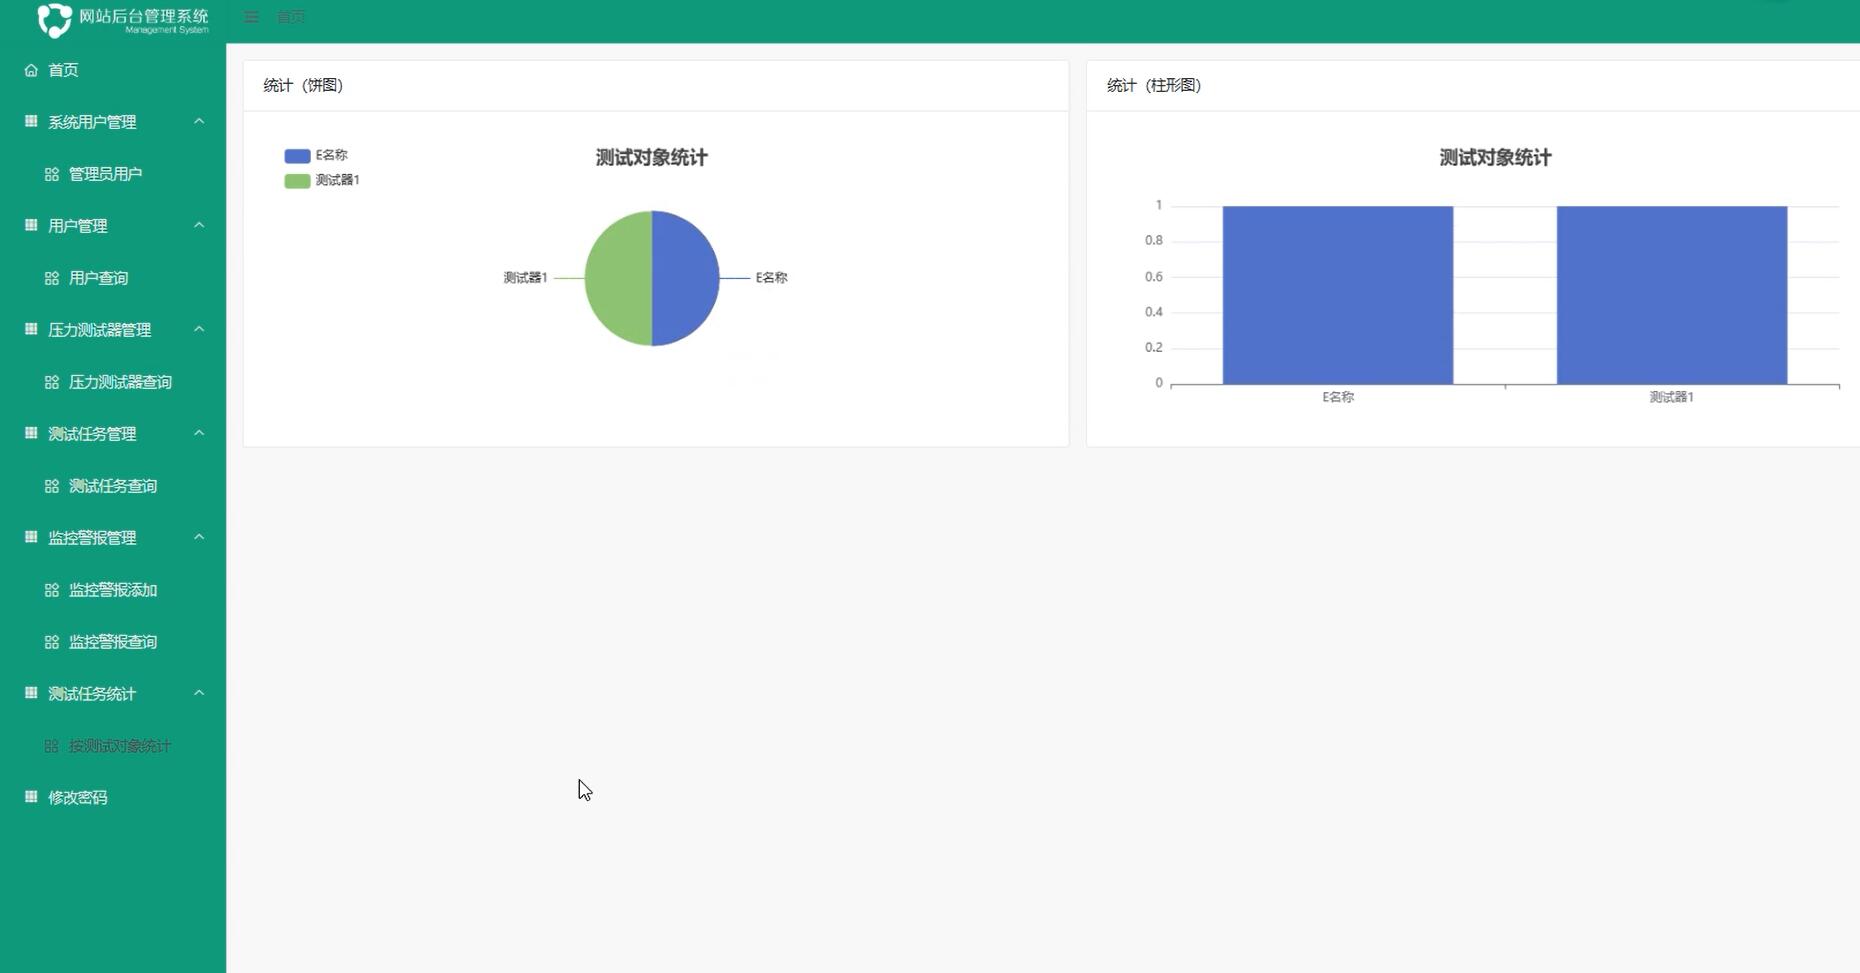The height and width of the screenshot is (973, 1860).
Task: Click the home icon beside 首页
Action: [x=31, y=70]
